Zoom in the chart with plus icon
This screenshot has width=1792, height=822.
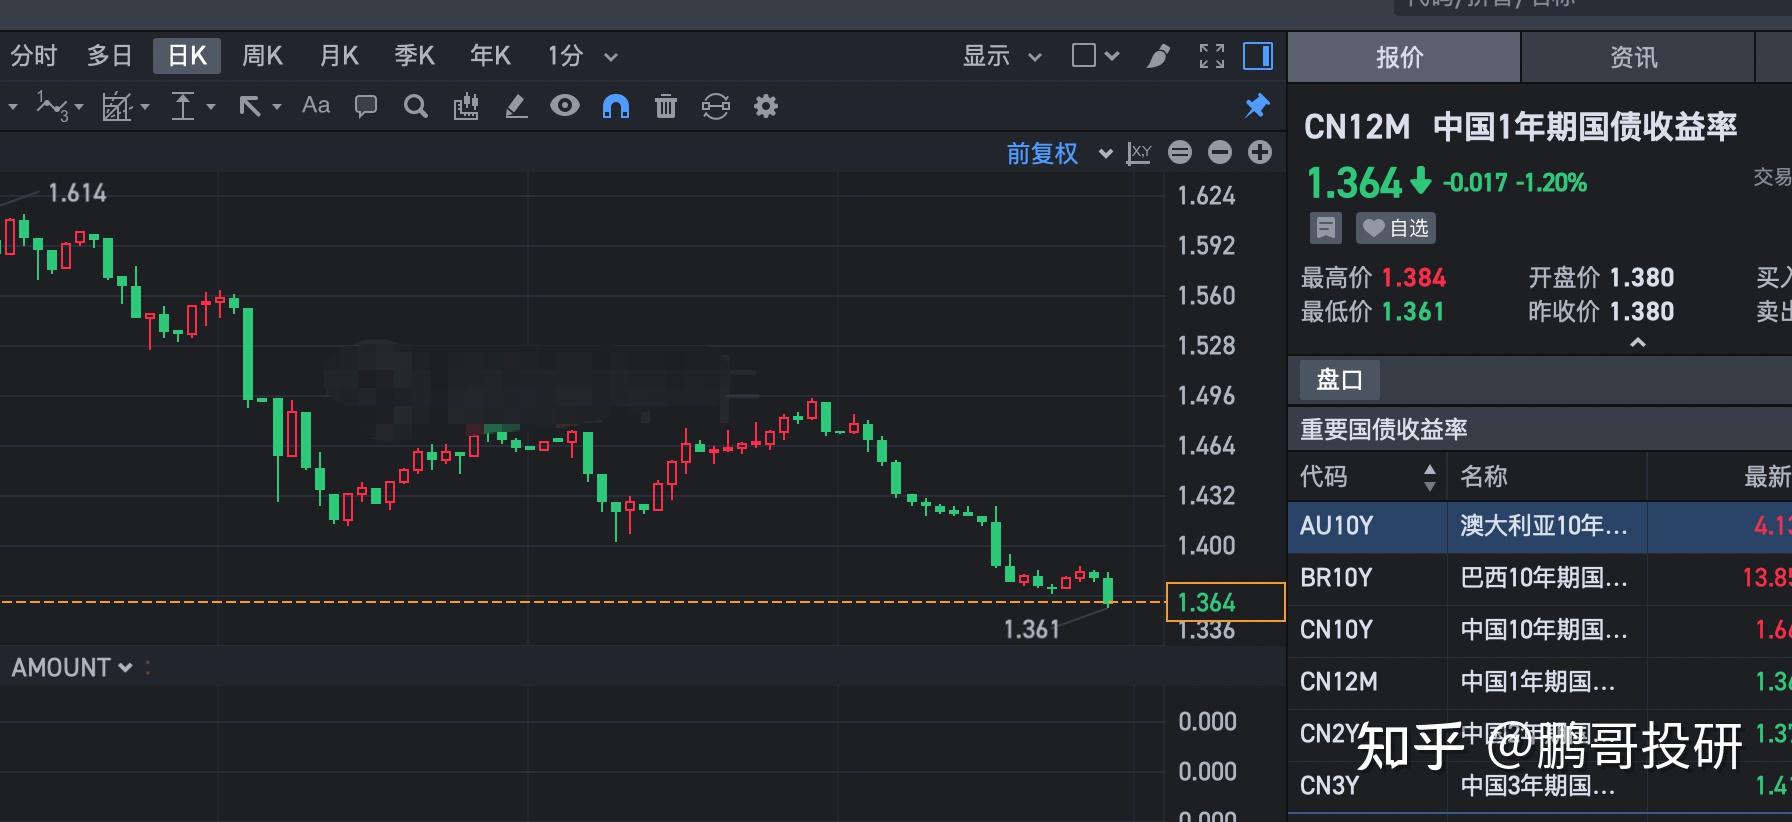pos(1260,152)
